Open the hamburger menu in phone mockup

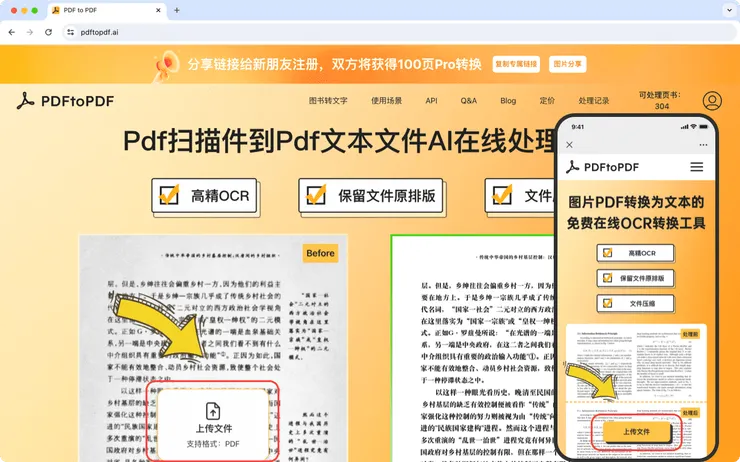click(x=697, y=167)
